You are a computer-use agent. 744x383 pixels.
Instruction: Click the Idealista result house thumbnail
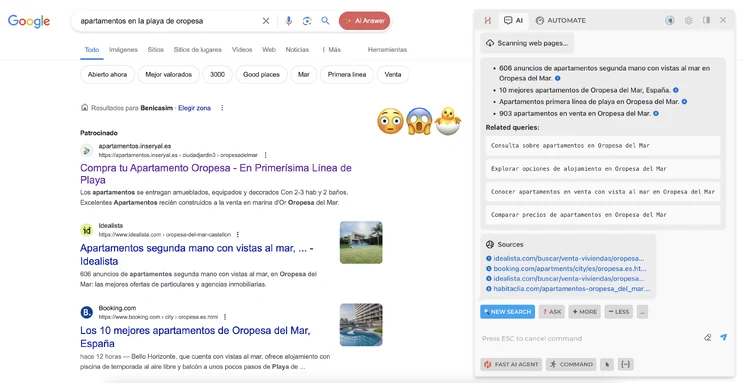coord(361,243)
